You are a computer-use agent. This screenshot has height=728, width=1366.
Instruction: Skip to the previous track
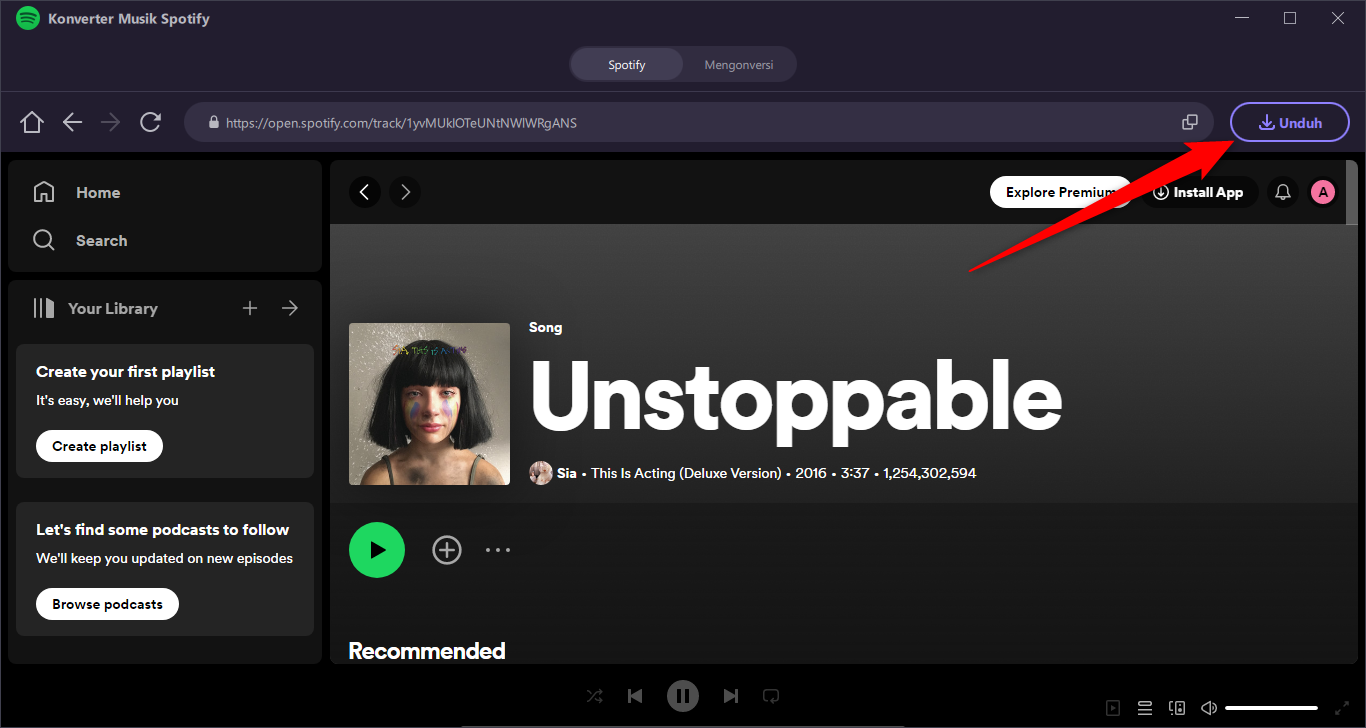click(635, 696)
